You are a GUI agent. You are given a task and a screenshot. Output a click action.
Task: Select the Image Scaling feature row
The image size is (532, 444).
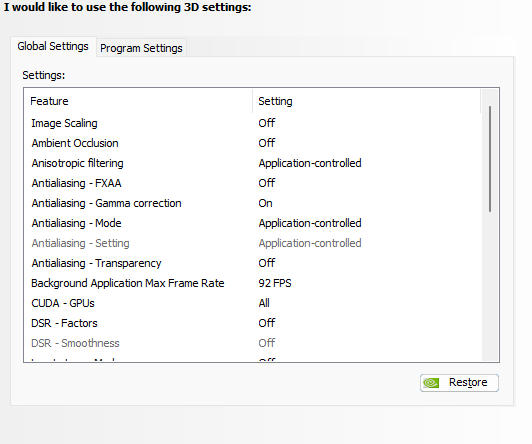pyautogui.click(x=252, y=123)
